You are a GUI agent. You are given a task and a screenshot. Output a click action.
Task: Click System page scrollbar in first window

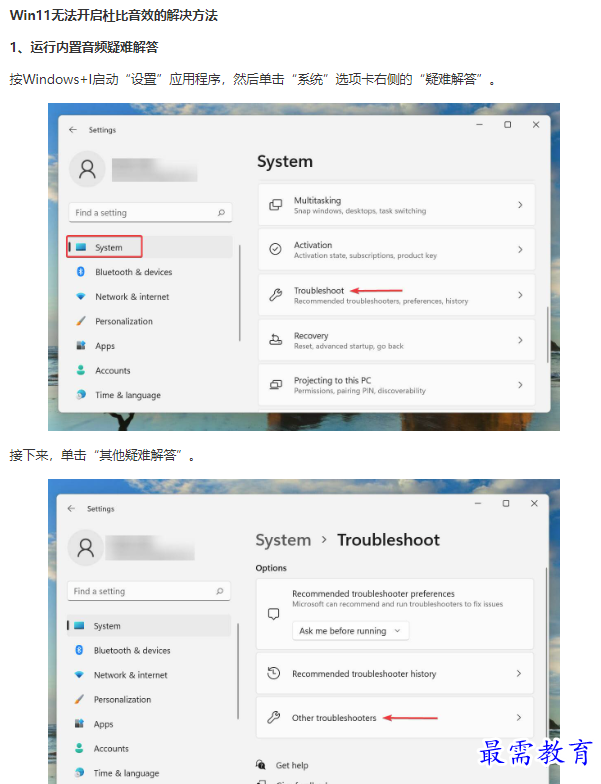[x=548, y=334]
